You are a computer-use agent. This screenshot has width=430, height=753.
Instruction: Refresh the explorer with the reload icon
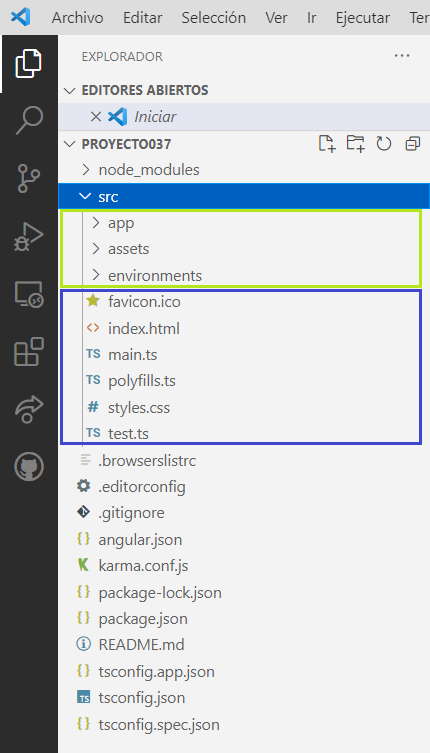click(x=384, y=144)
